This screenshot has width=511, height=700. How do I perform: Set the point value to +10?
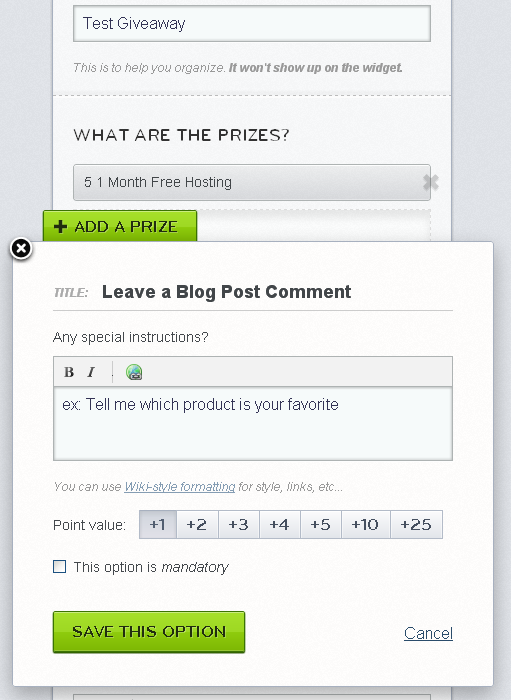[366, 525]
